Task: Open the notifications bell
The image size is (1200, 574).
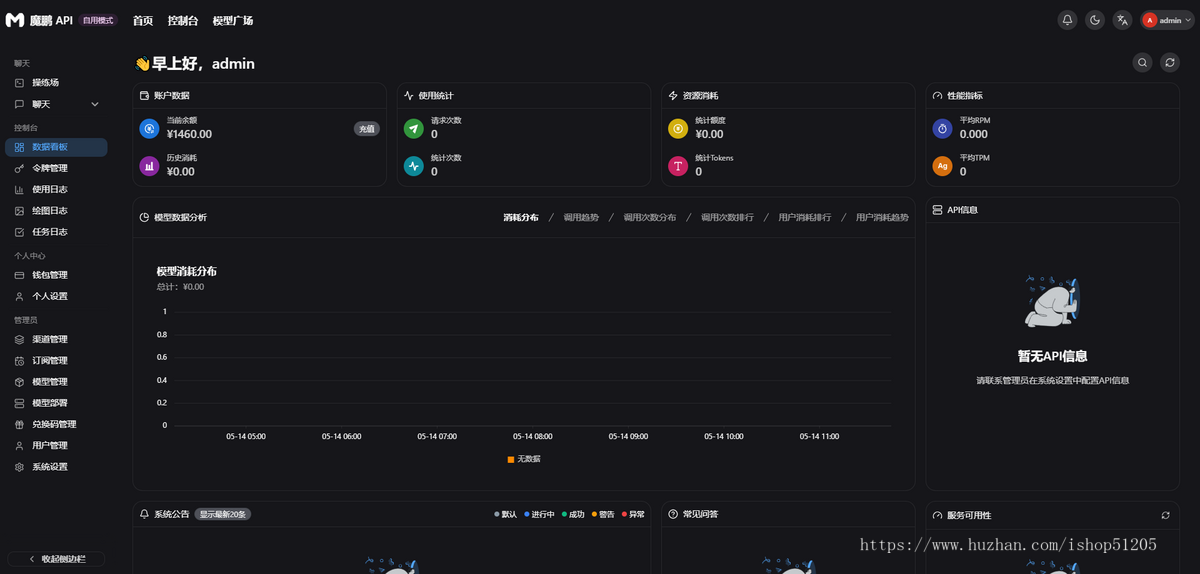Action: point(1068,20)
